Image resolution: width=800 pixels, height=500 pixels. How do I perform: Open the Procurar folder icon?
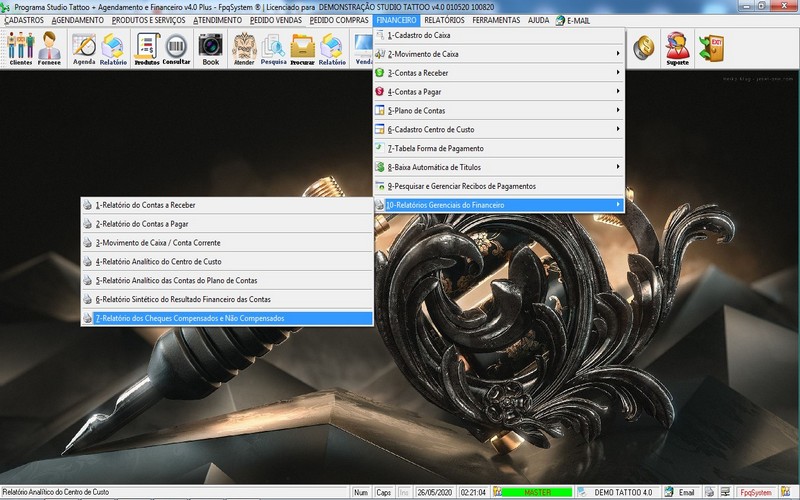(302, 48)
